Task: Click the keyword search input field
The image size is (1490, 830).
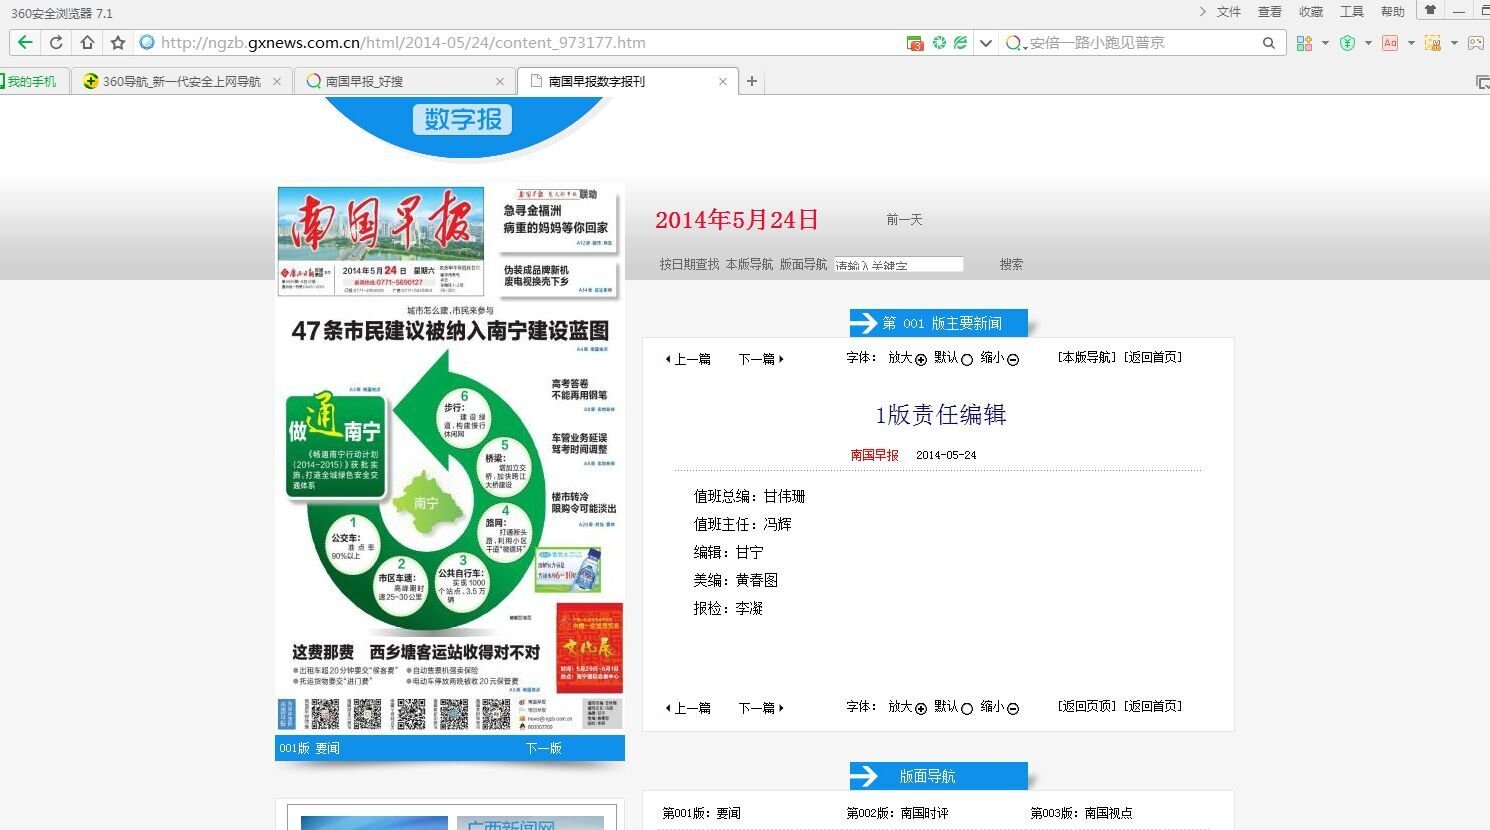Action: [898, 264]
